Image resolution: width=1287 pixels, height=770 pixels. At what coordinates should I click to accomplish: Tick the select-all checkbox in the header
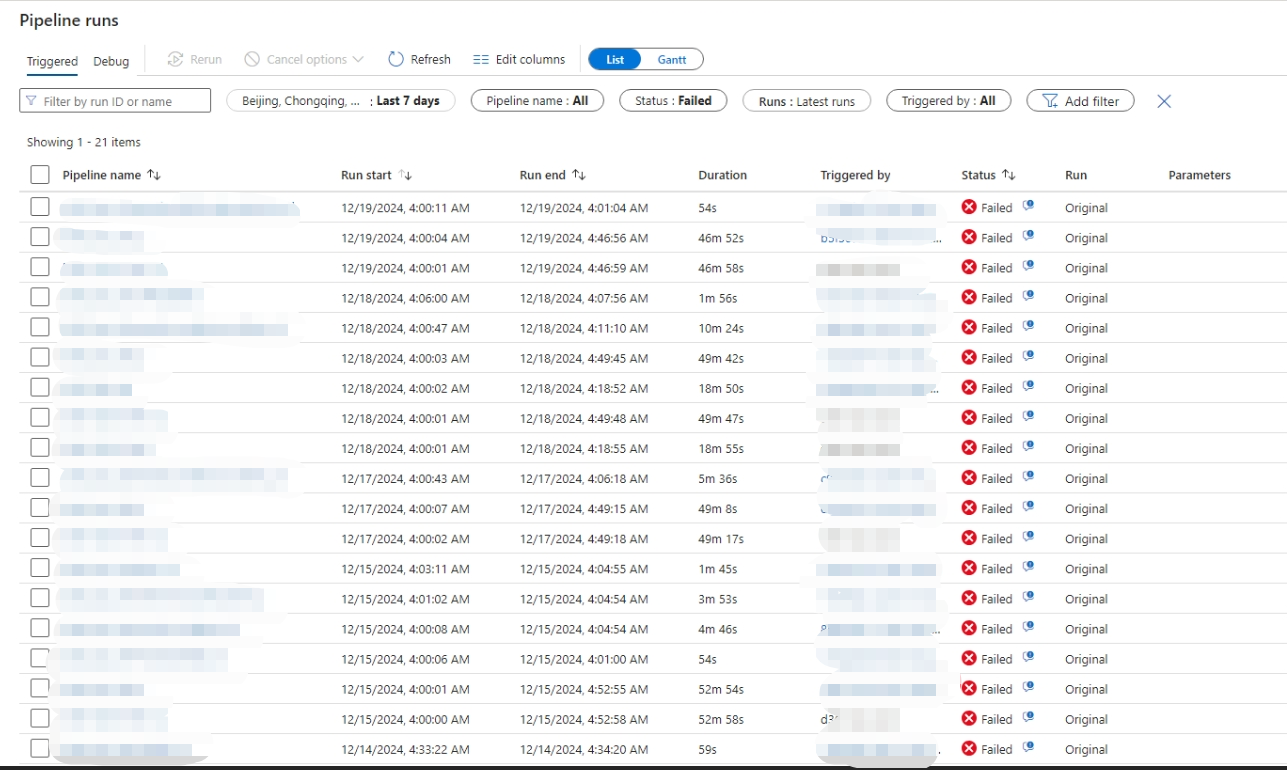click(40, 175)
